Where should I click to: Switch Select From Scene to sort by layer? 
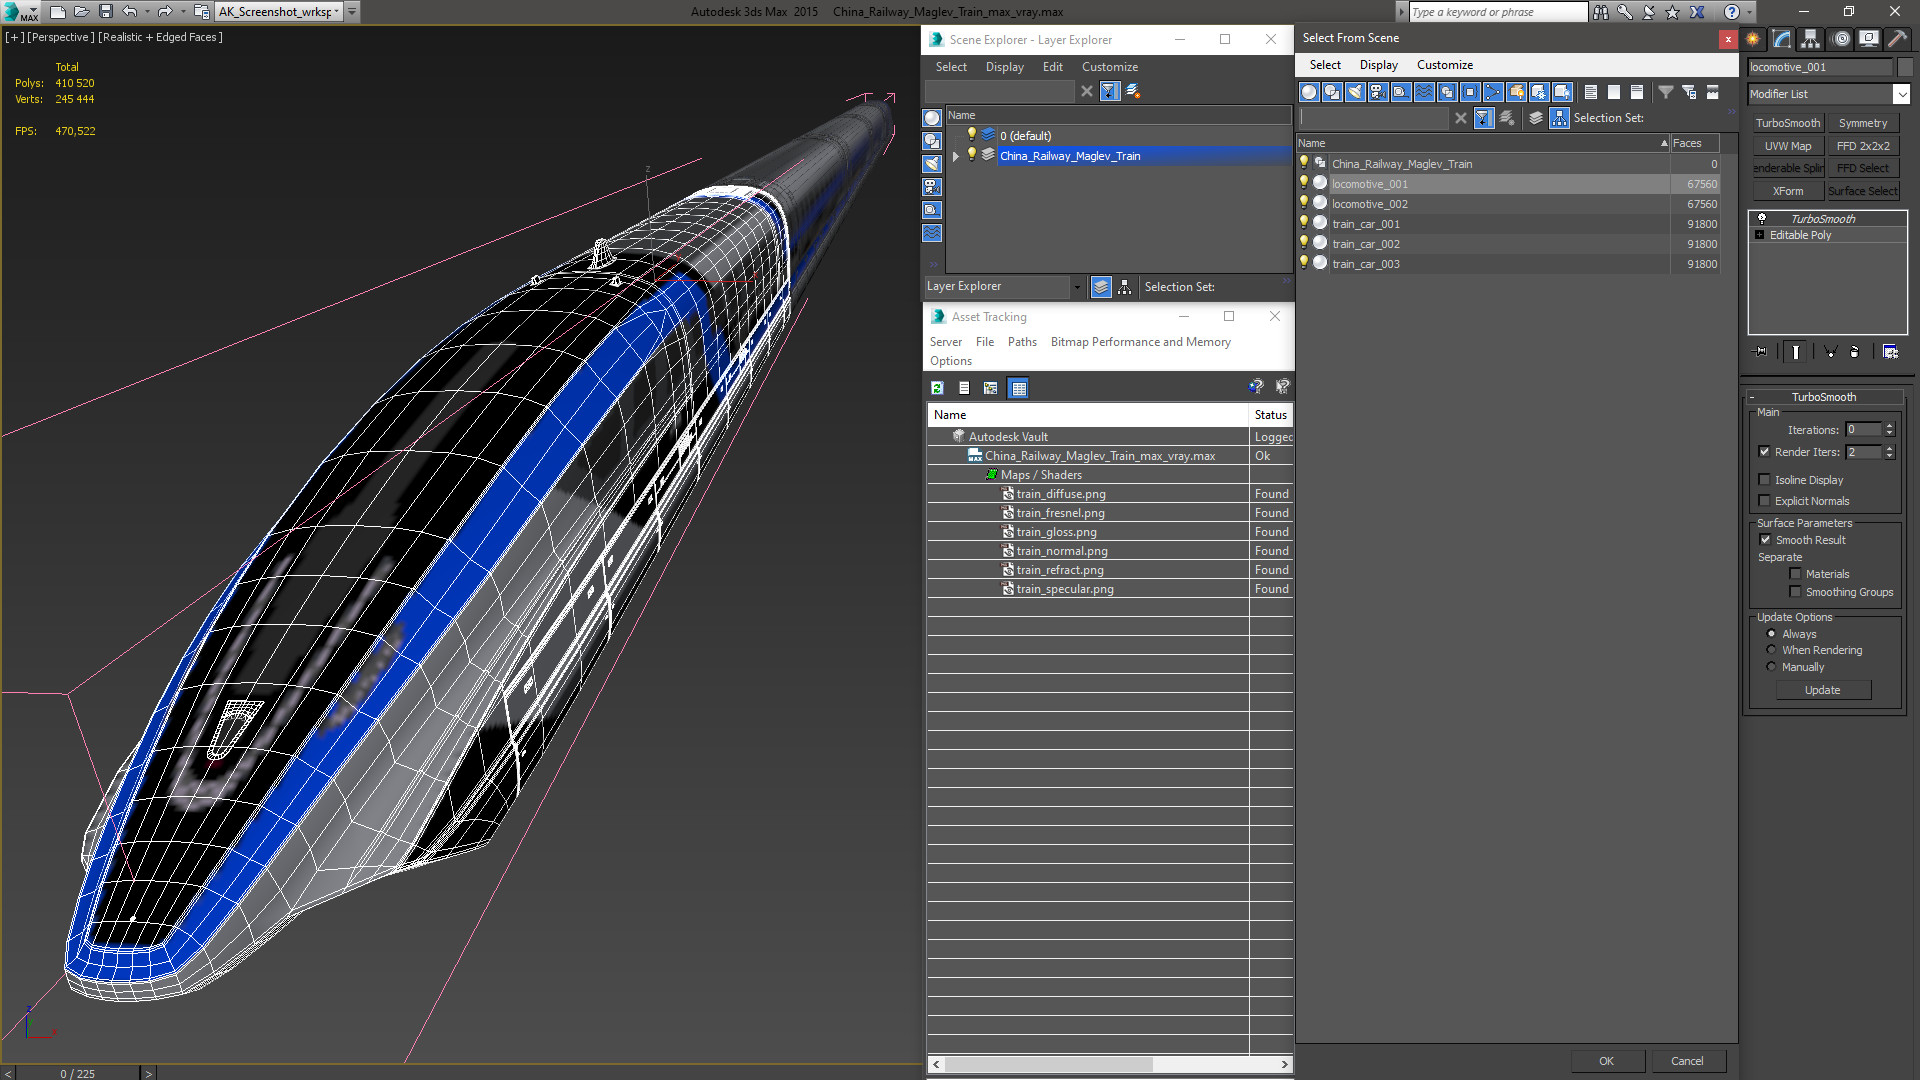(1536, 118)
